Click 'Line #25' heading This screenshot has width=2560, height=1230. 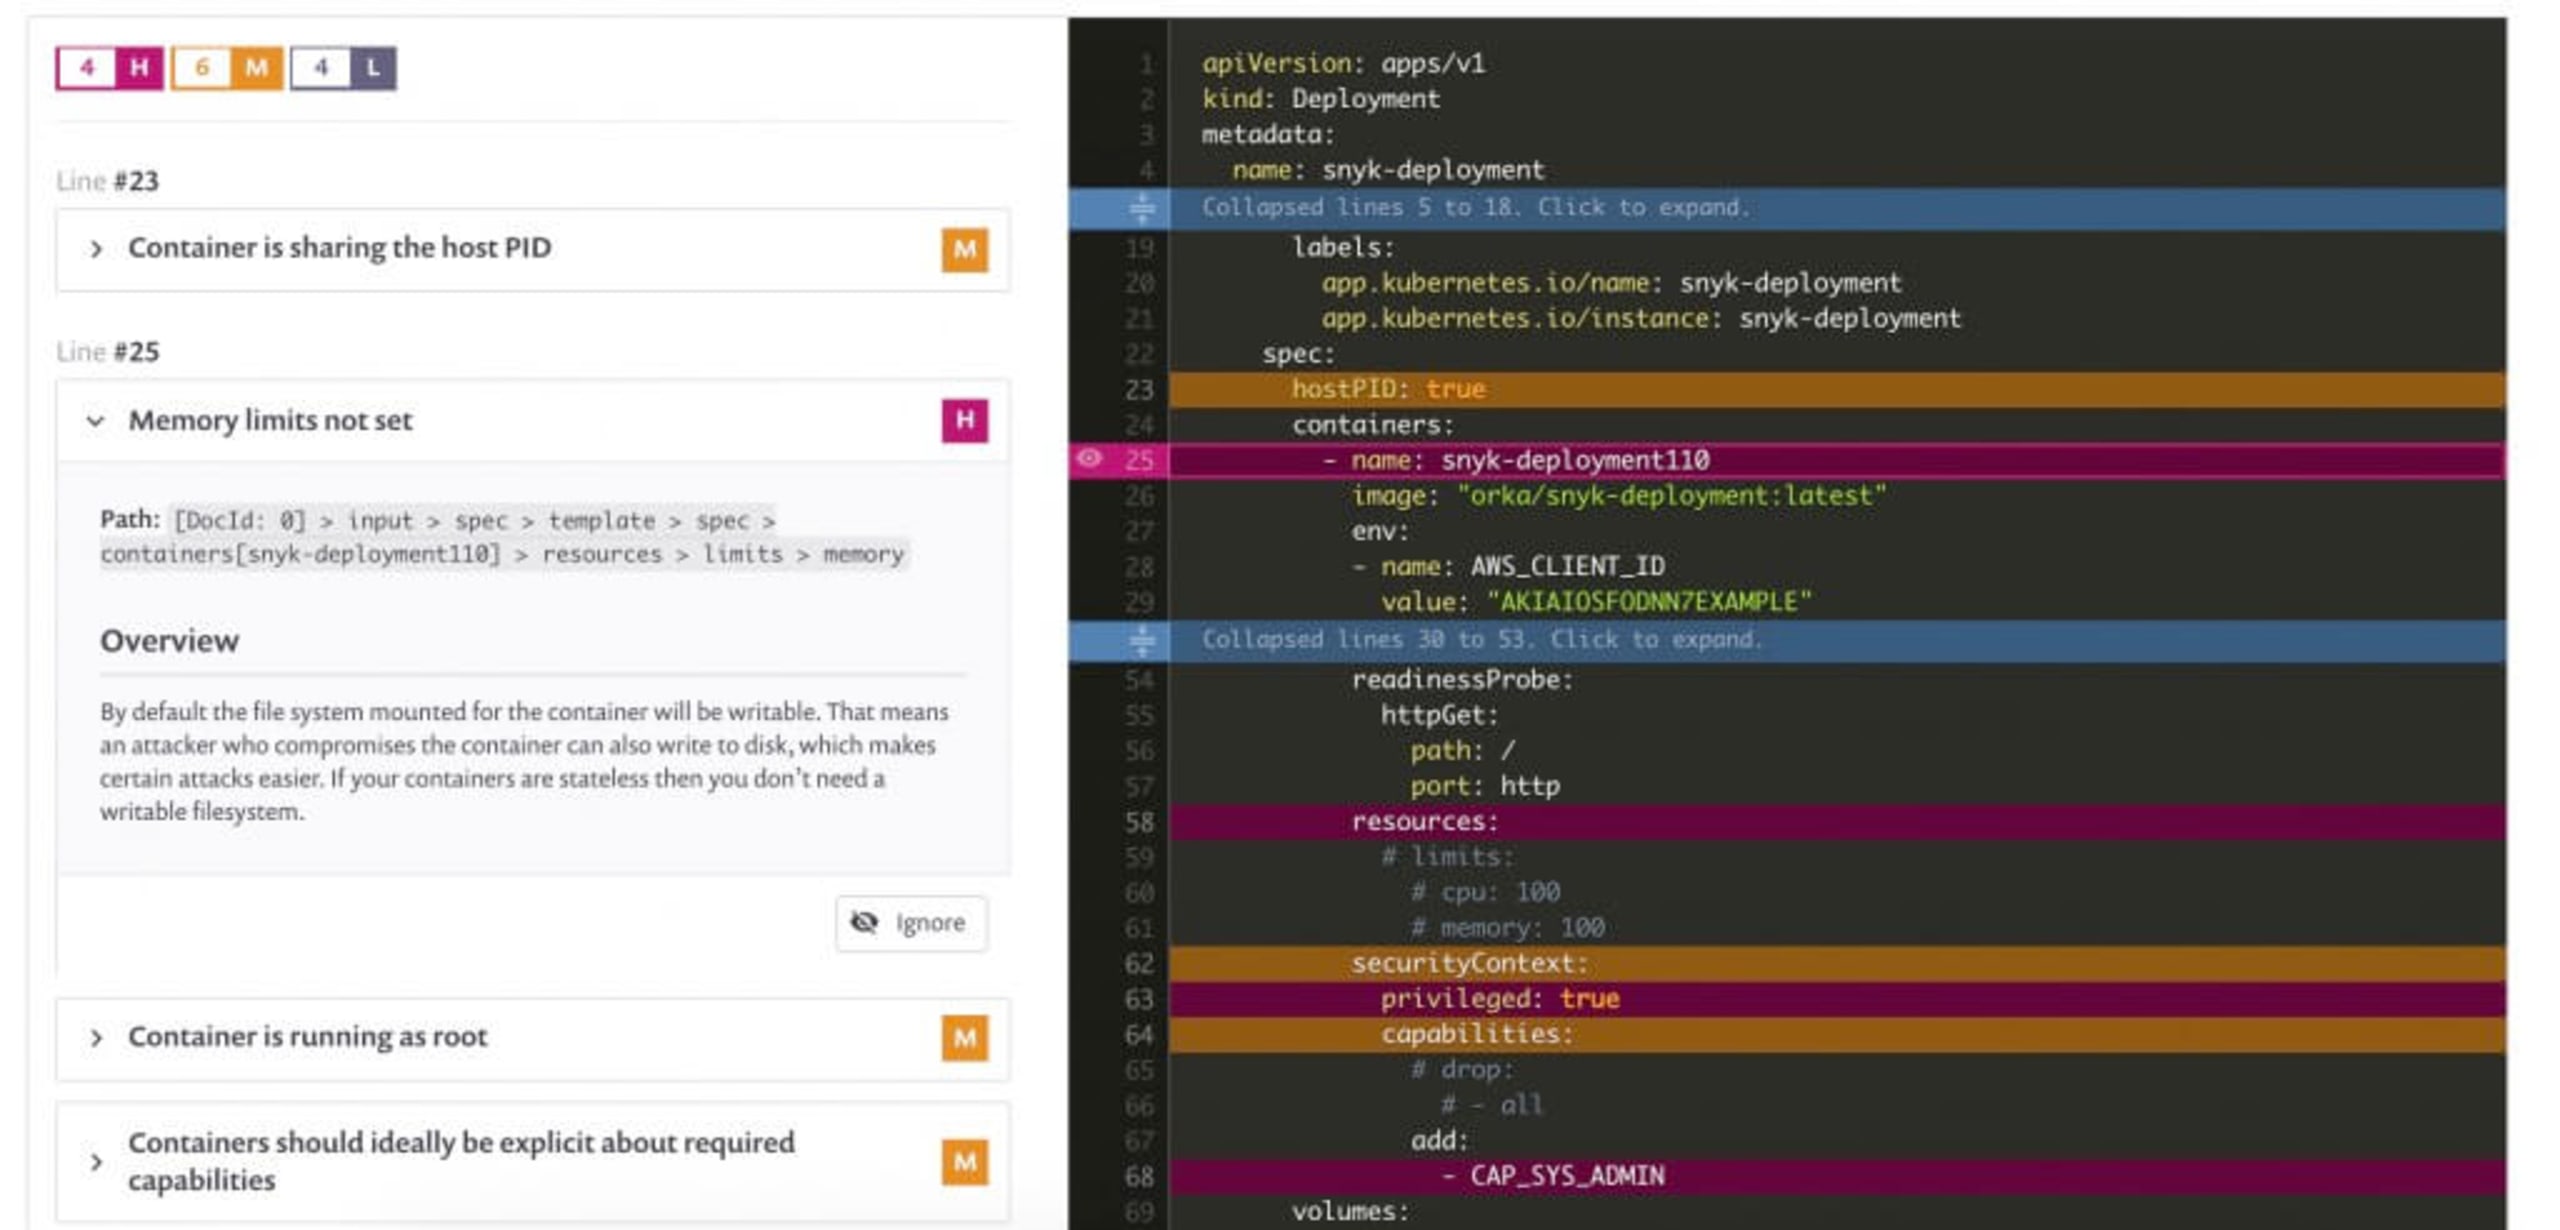click(107, 352)
